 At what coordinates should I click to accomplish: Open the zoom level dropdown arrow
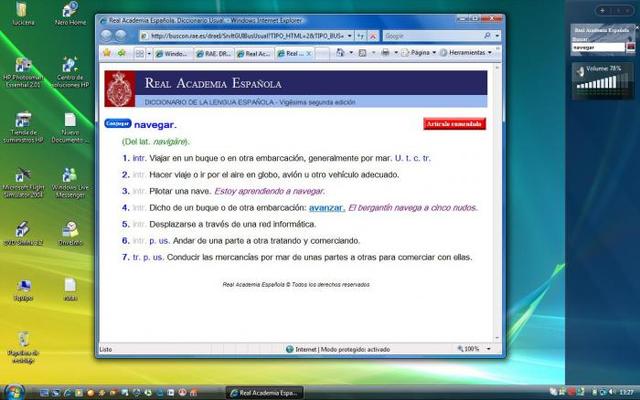(489, 349)
